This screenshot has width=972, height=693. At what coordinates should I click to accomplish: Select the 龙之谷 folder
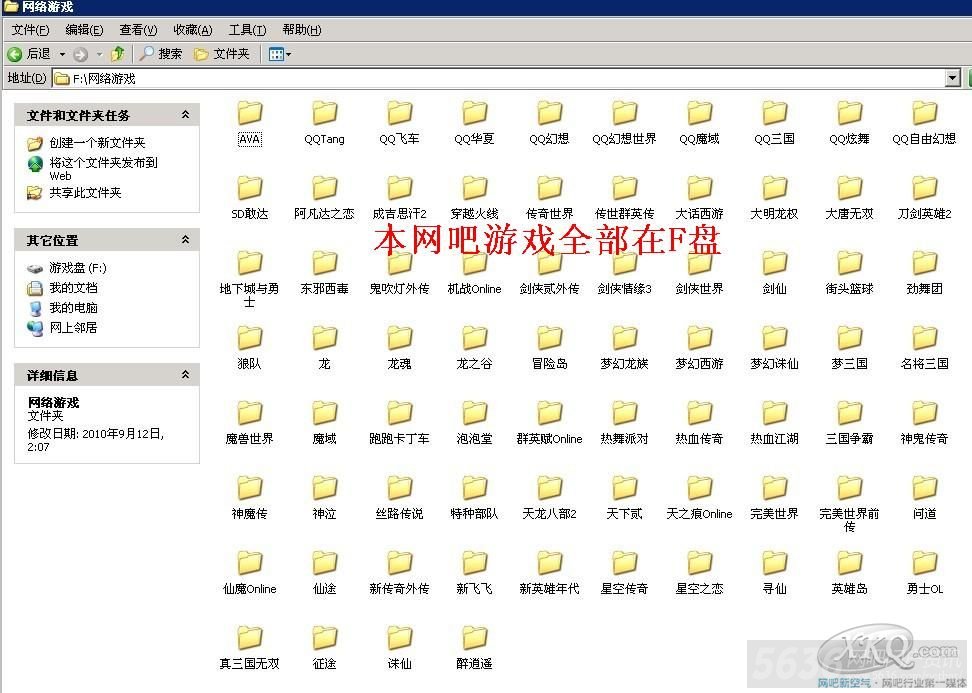474,348
